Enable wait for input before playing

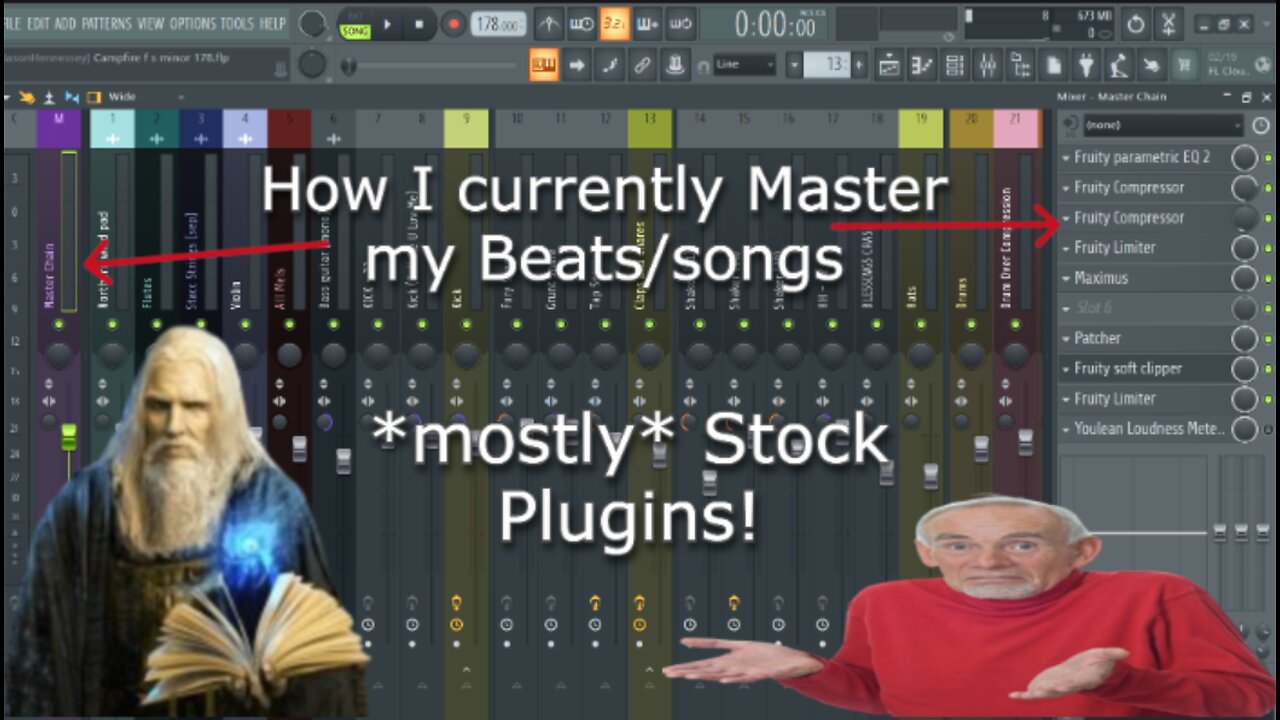pos(582,23)
